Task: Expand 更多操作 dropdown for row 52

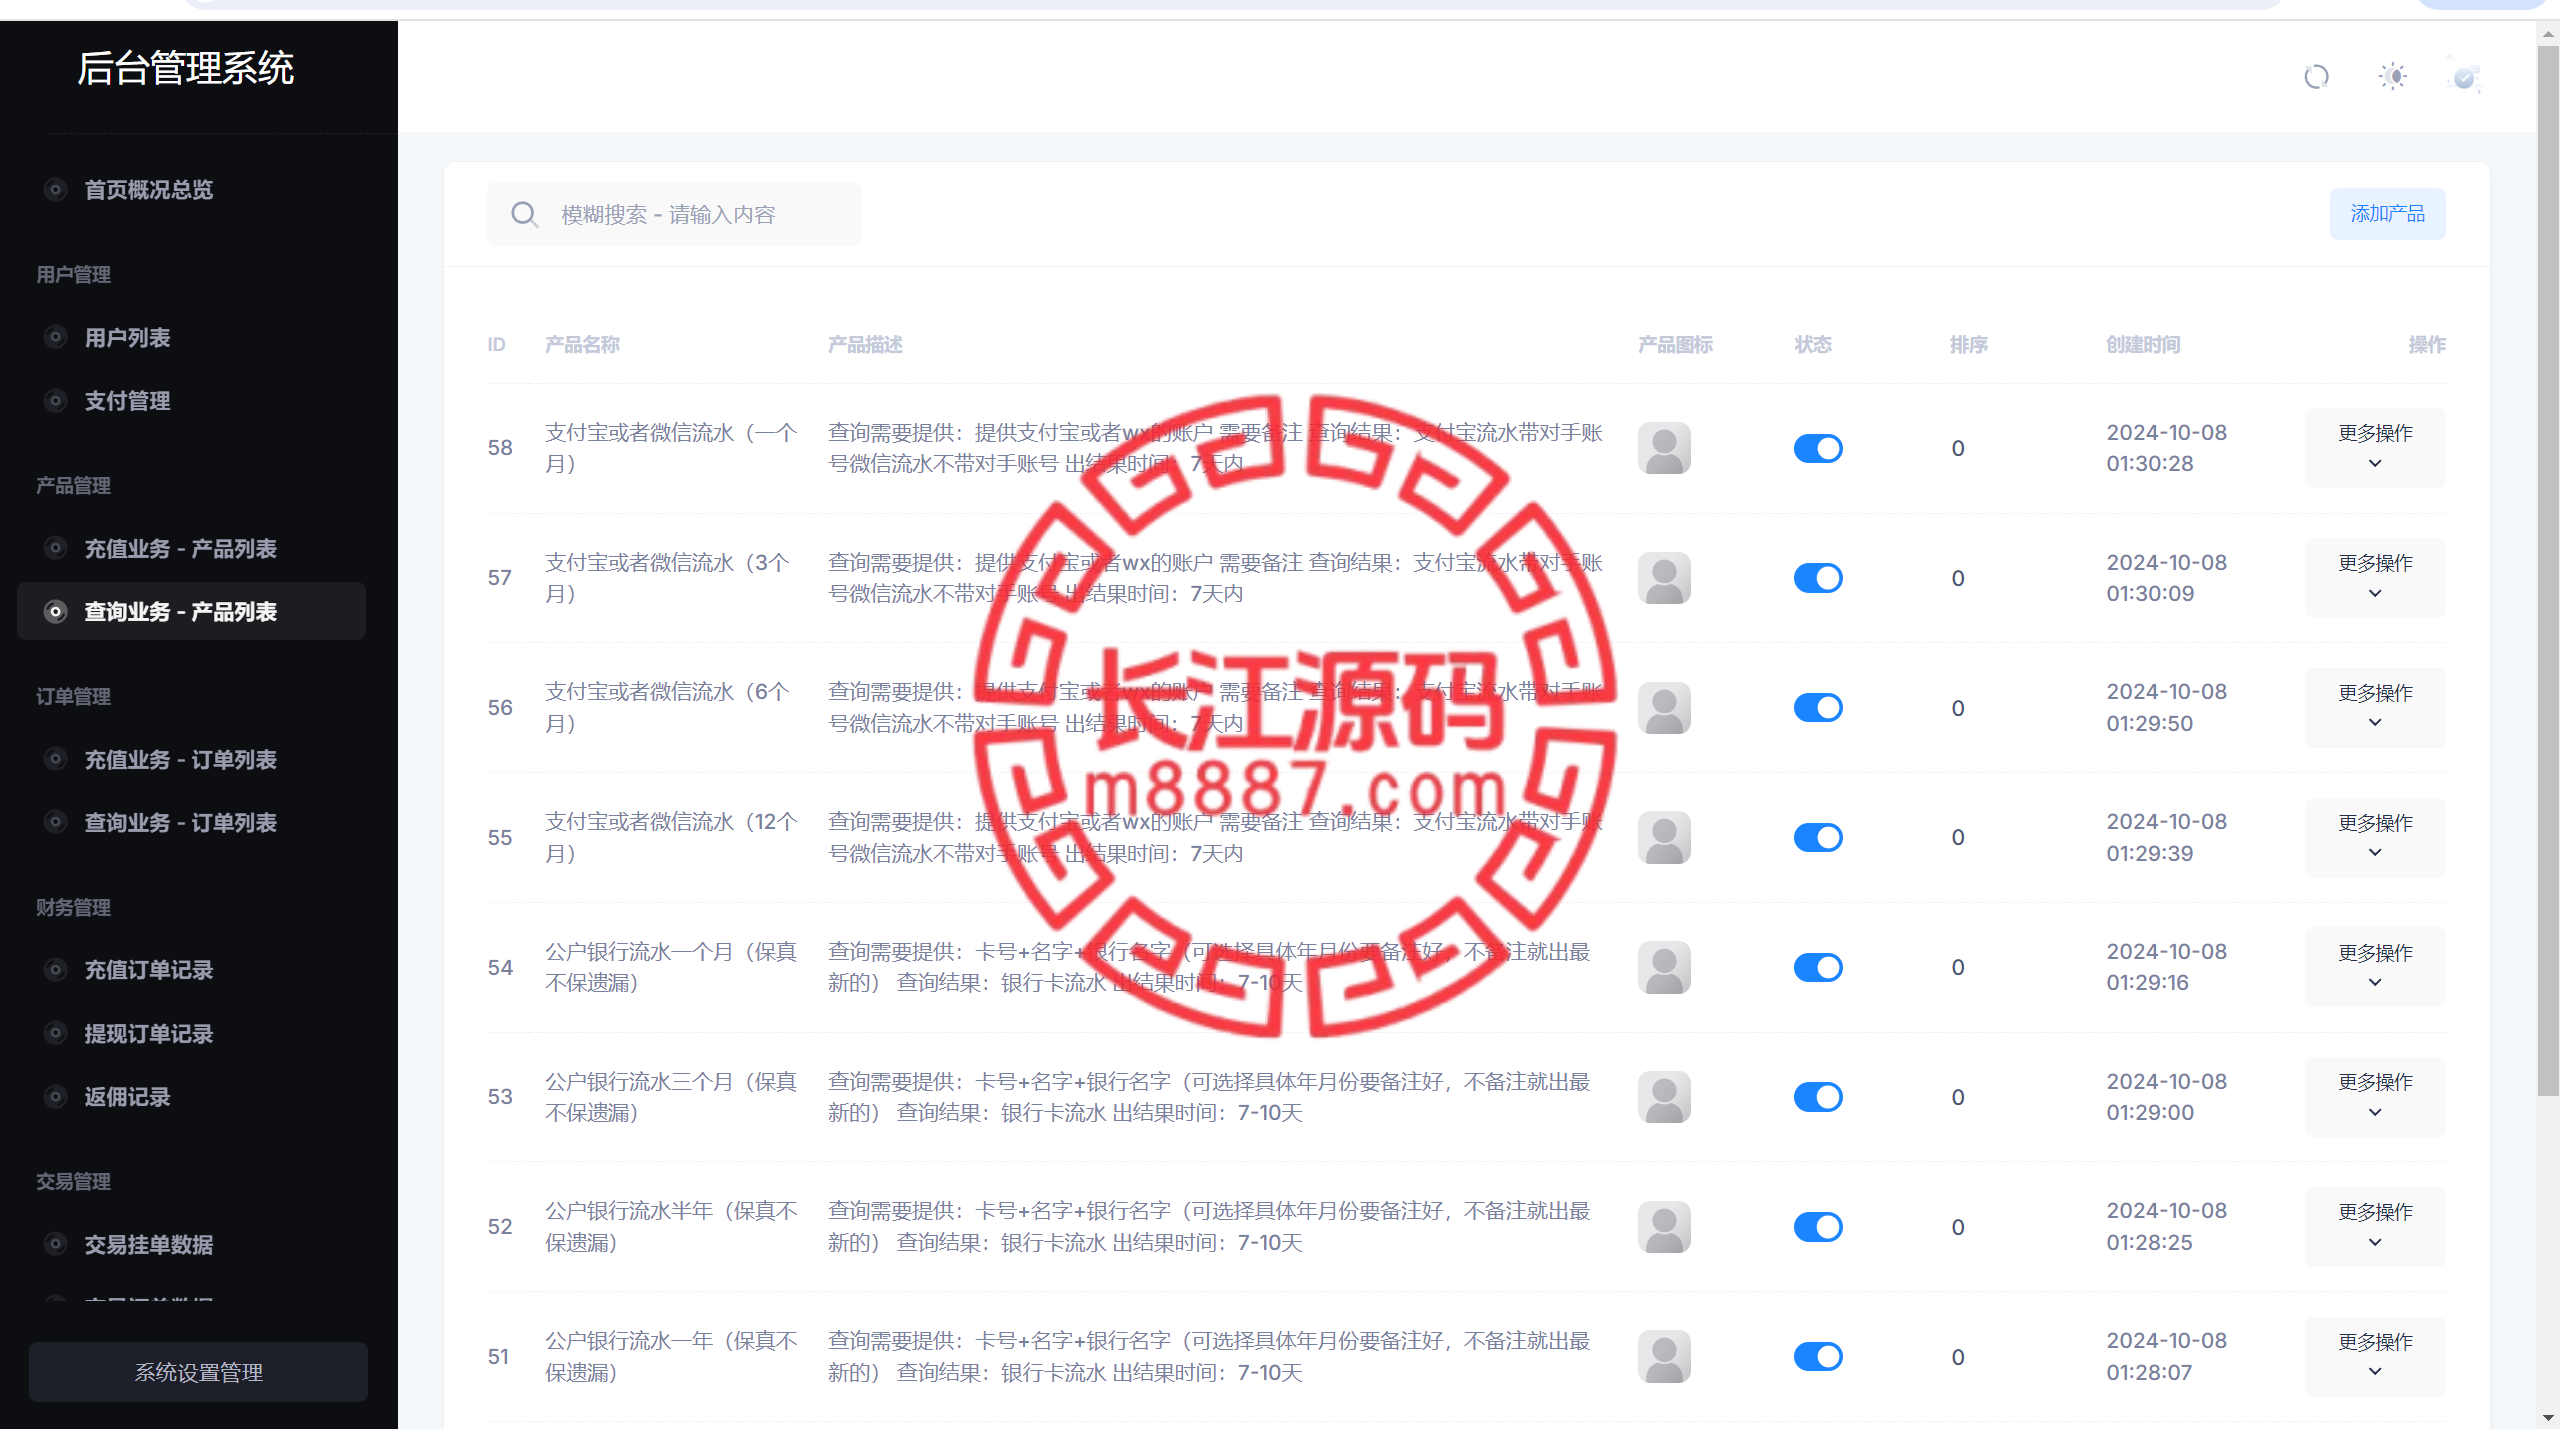Action: point(2375,1227)
